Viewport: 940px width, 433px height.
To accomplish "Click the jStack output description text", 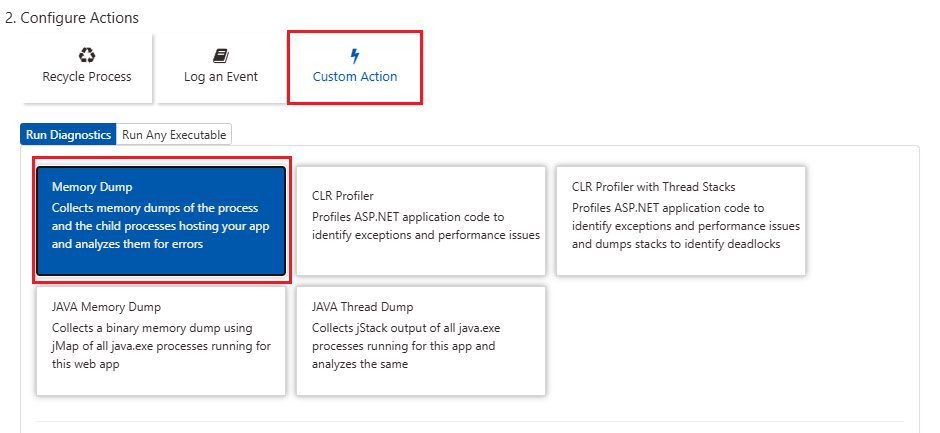I will (x=406, y=346).
